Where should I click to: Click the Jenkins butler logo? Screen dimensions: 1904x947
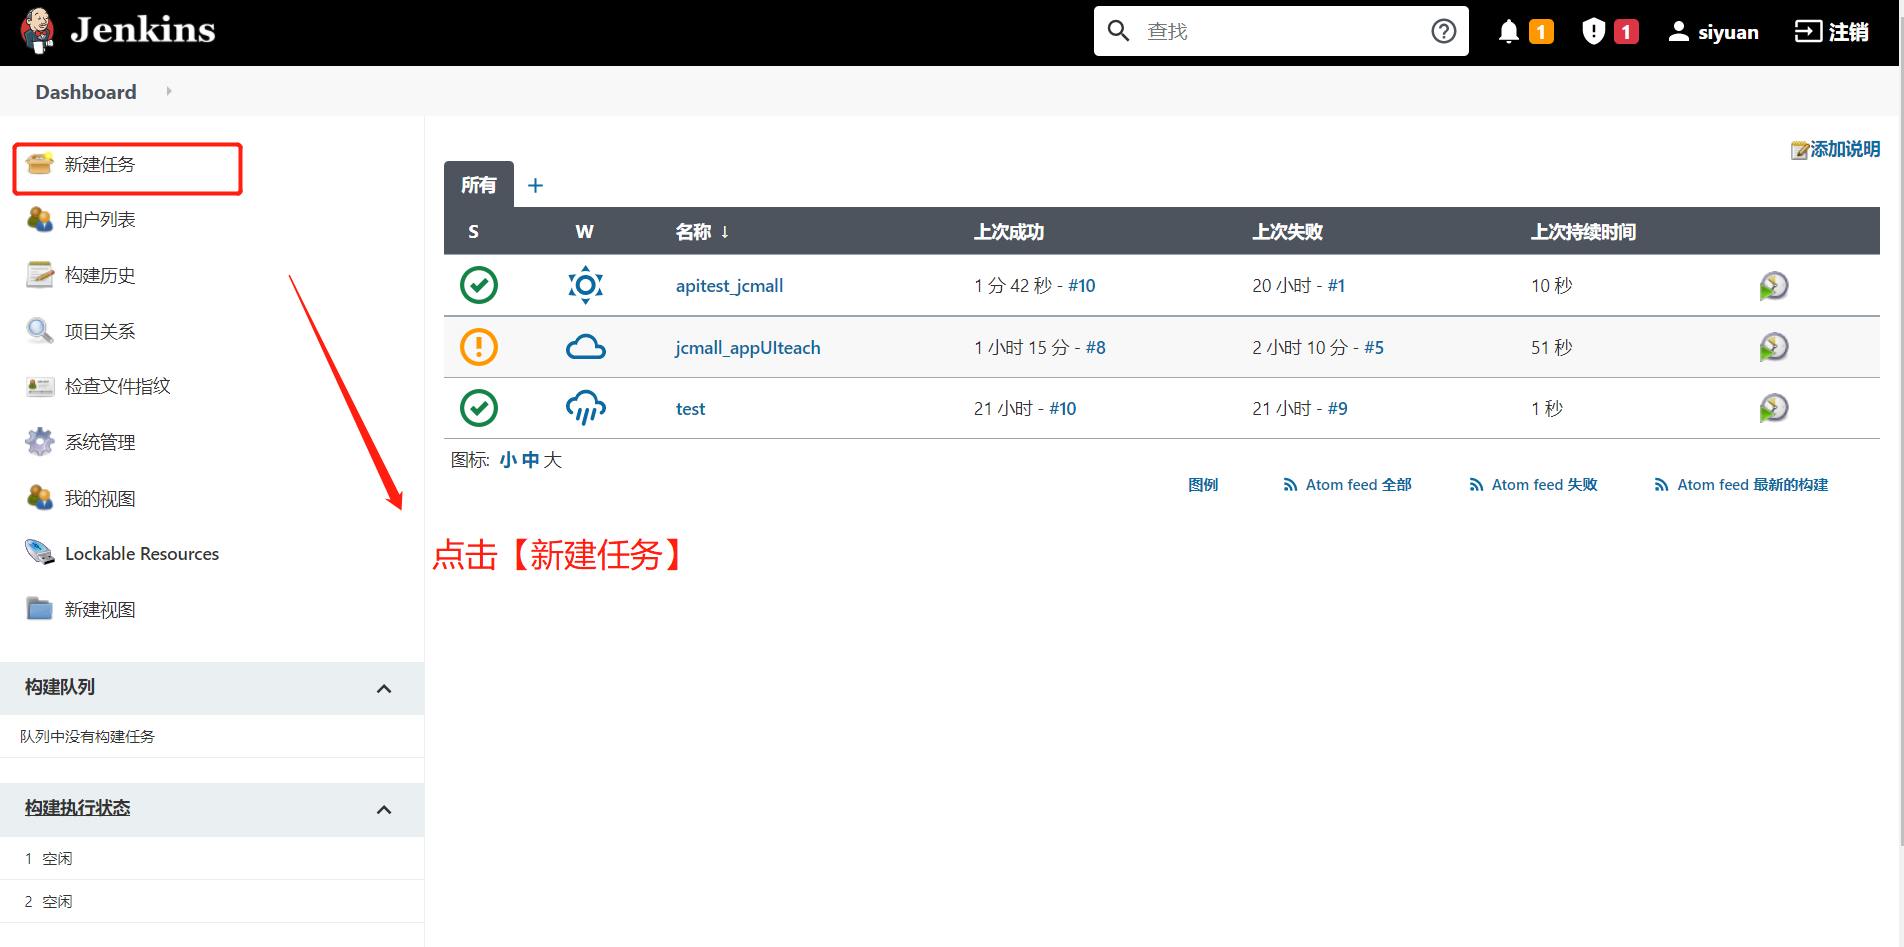tap(38, 31)
